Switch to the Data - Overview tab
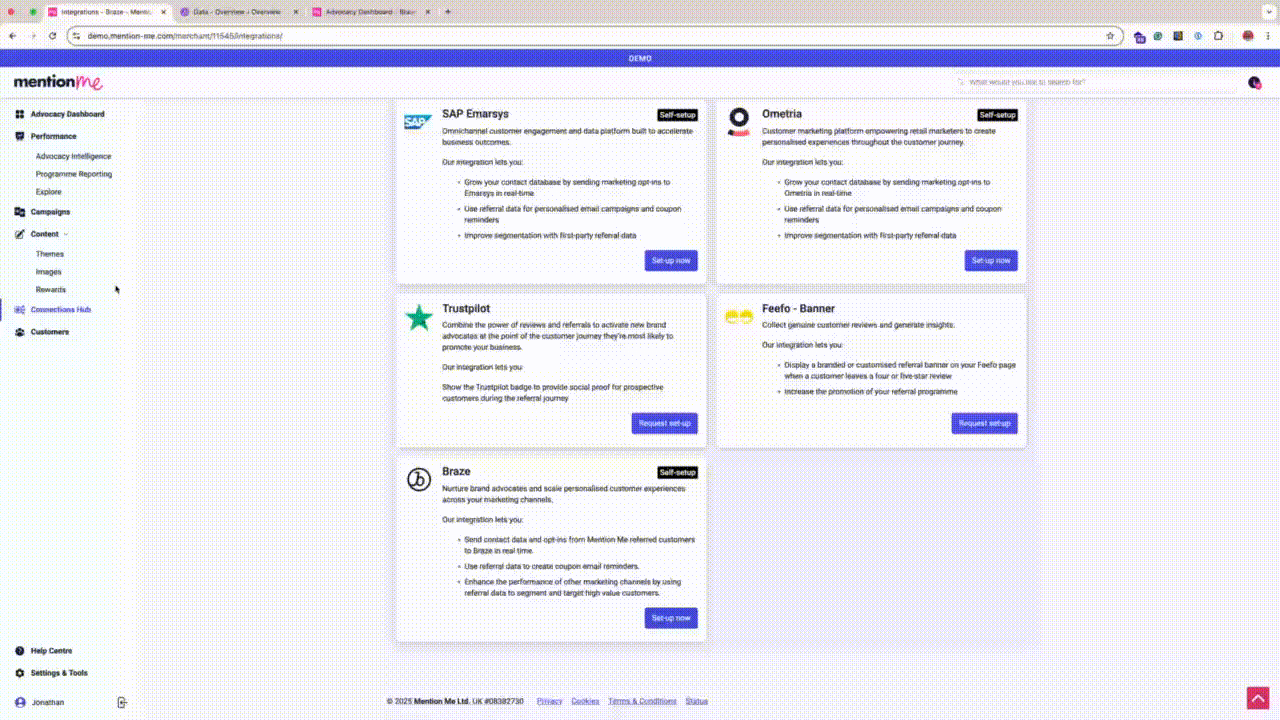This screenshot has width=1280, height=720. click(238, 12)
